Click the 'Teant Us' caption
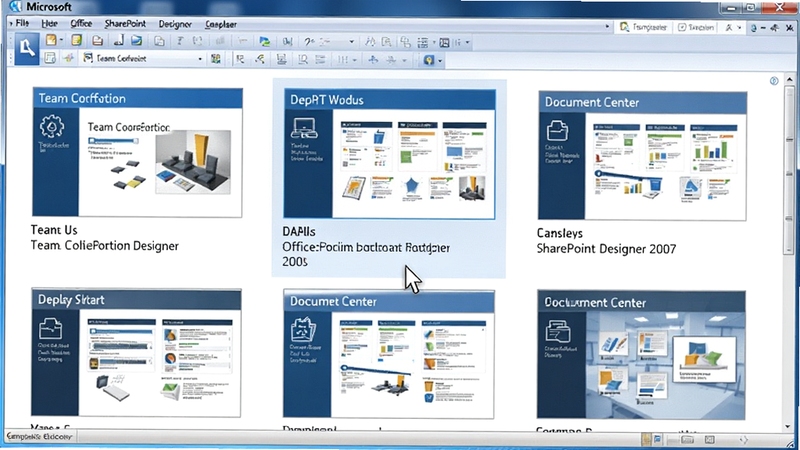The width and height of the screenshot is (800, 450). click(54, 230)
